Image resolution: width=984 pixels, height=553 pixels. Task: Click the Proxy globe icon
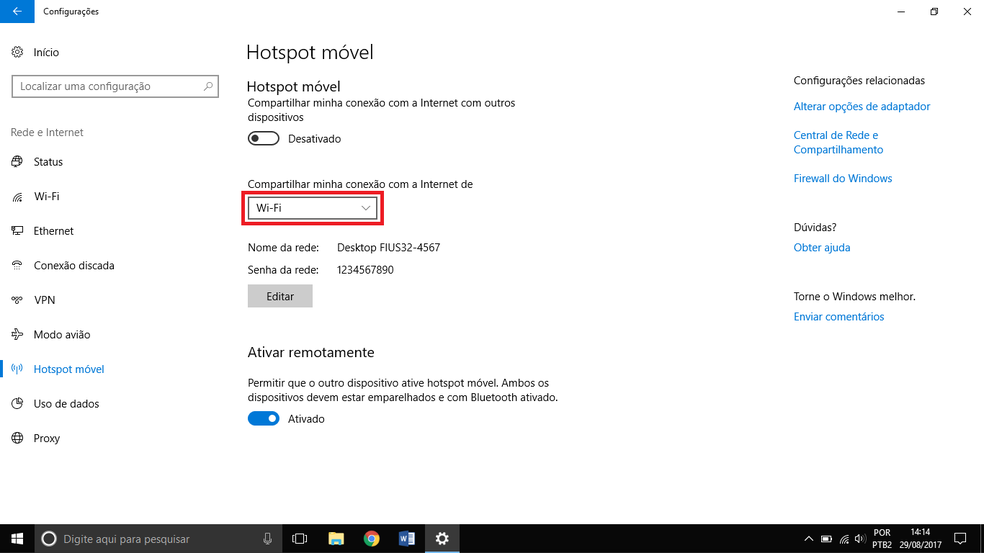(17, 438)
